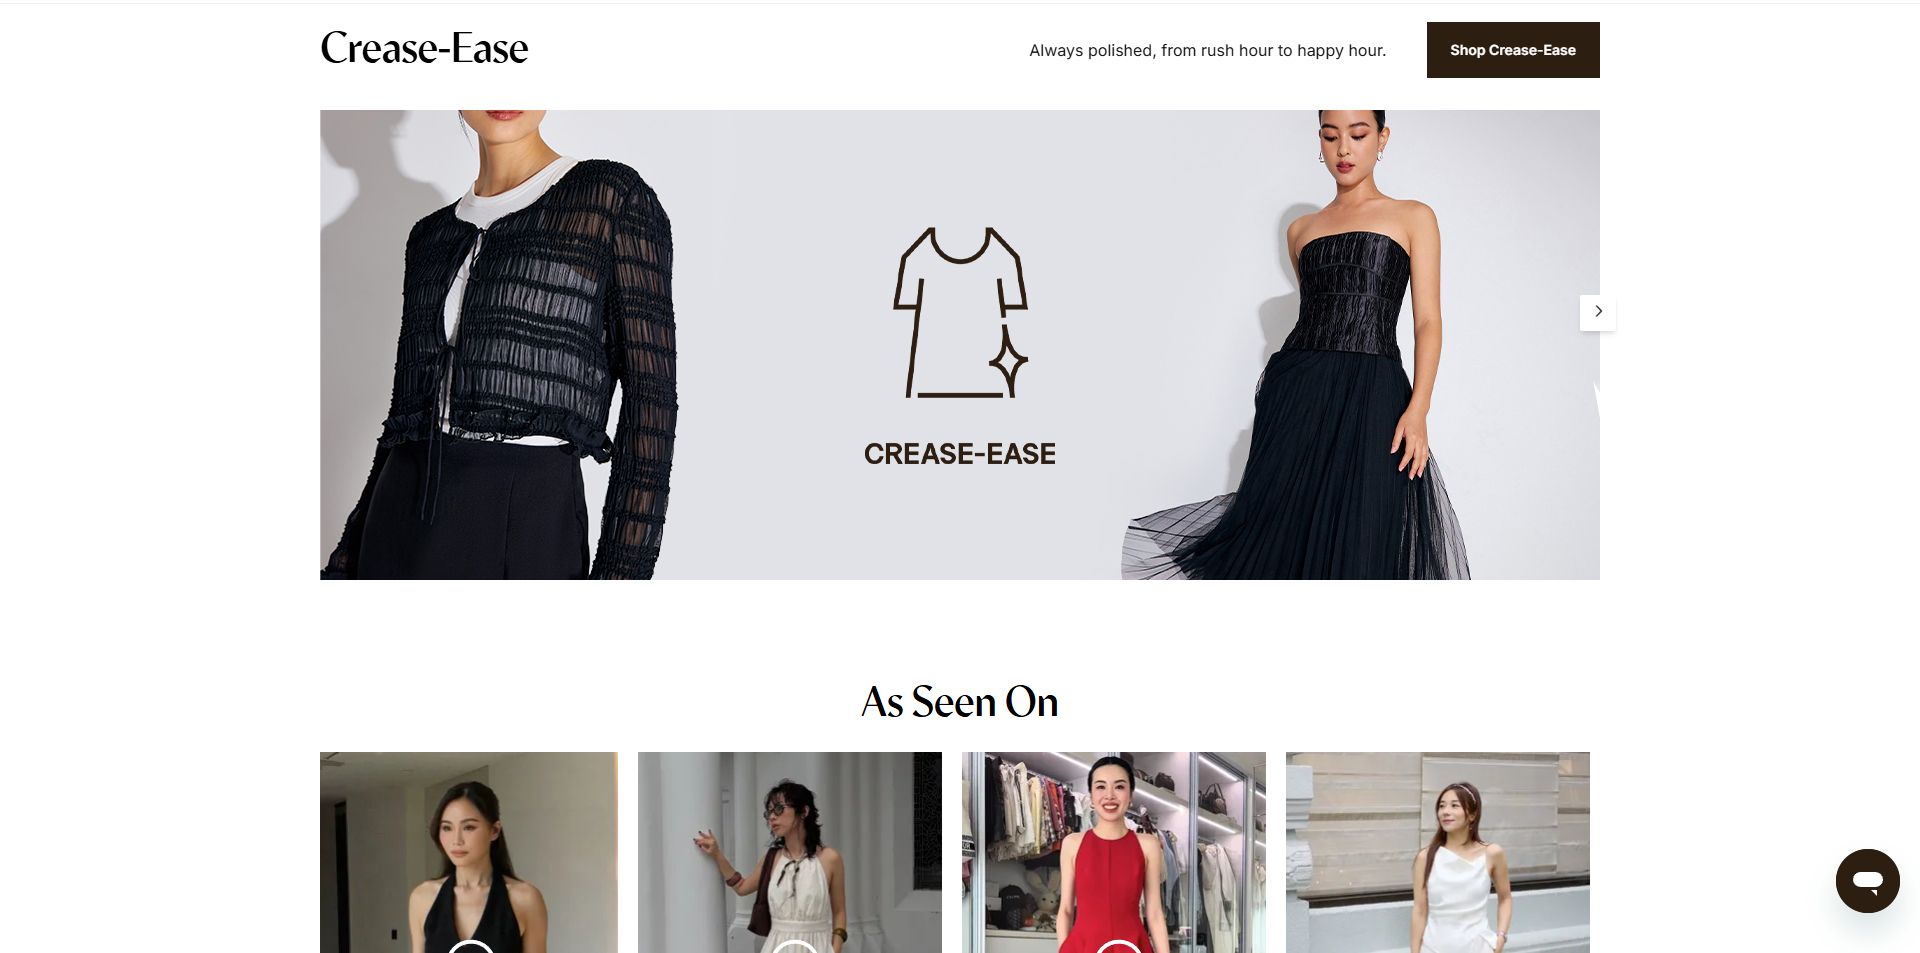
Task: Open the chat bubble widget
Action: [x=1867, y=880]
